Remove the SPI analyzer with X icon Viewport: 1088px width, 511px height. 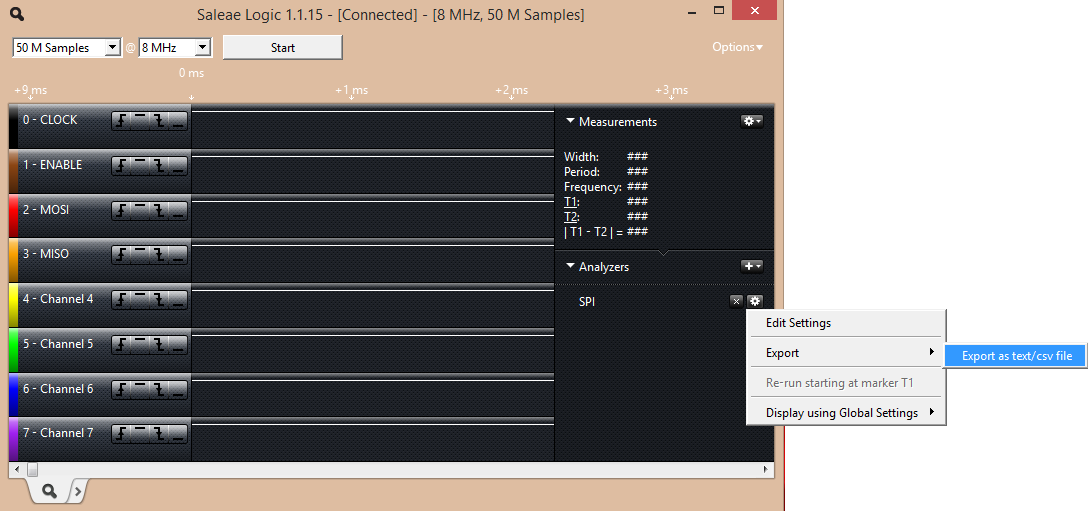(x=736, y=301)
